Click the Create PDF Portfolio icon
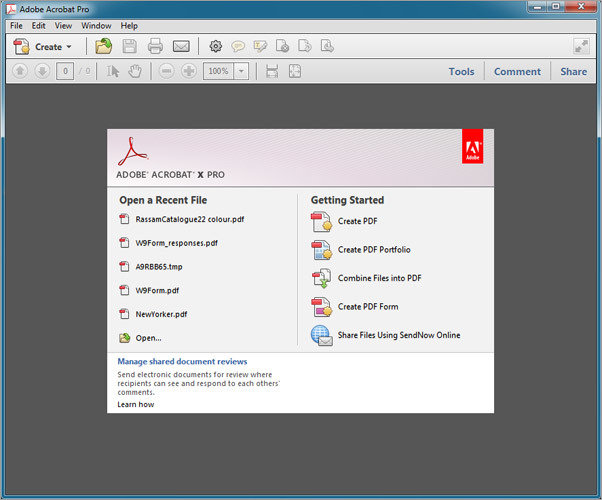The width and height of the screenshot is (602, 500). (x=321, y=250)
